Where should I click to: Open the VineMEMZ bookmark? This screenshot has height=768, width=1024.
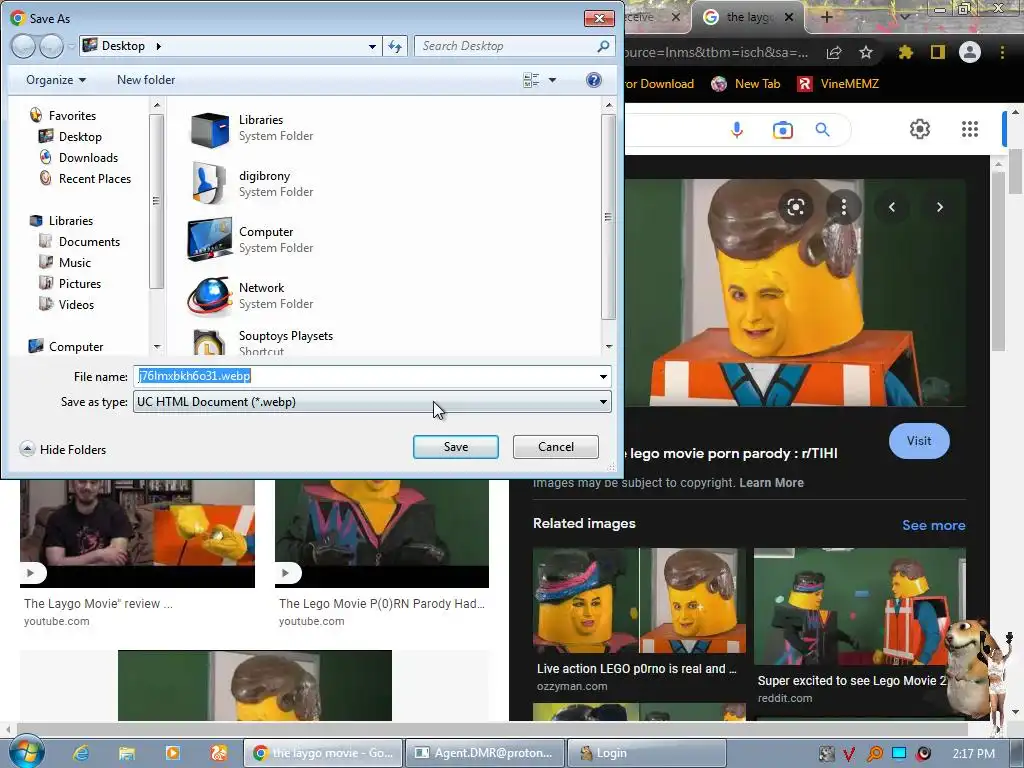(x=839, y=84)
